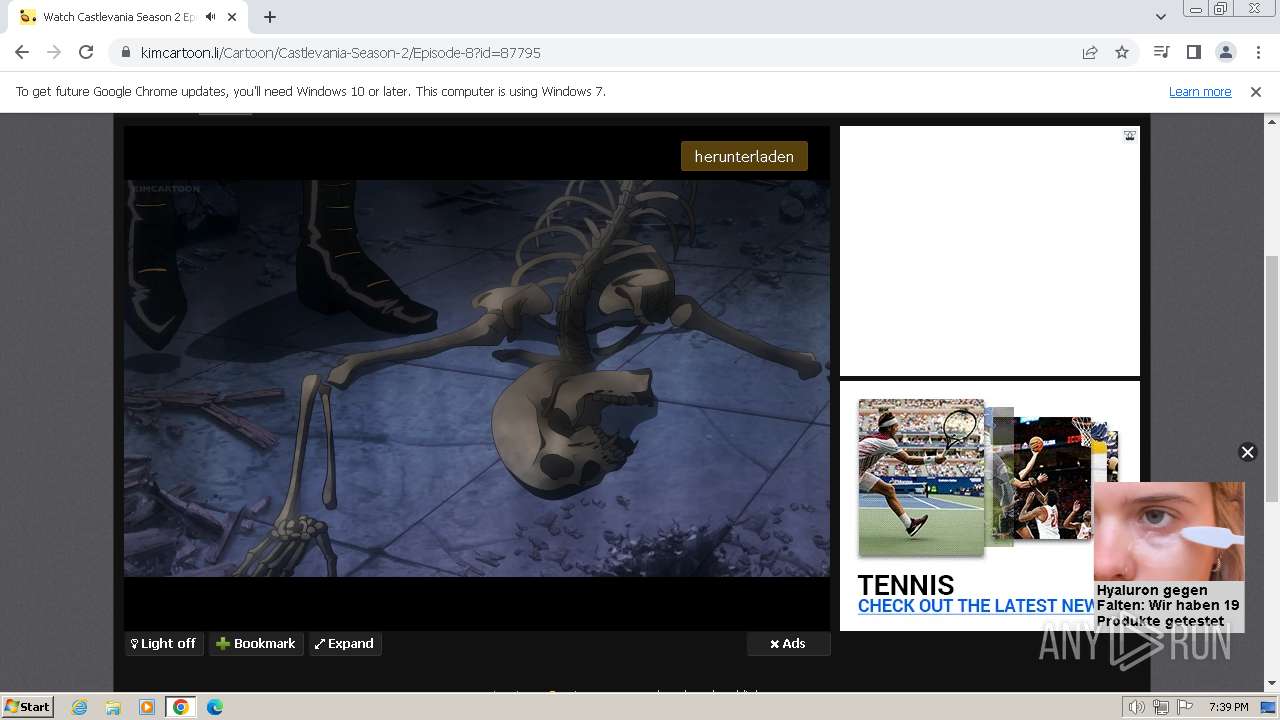Close the Castlevania tab
The image size is (1280, 720).
[233, 17]
